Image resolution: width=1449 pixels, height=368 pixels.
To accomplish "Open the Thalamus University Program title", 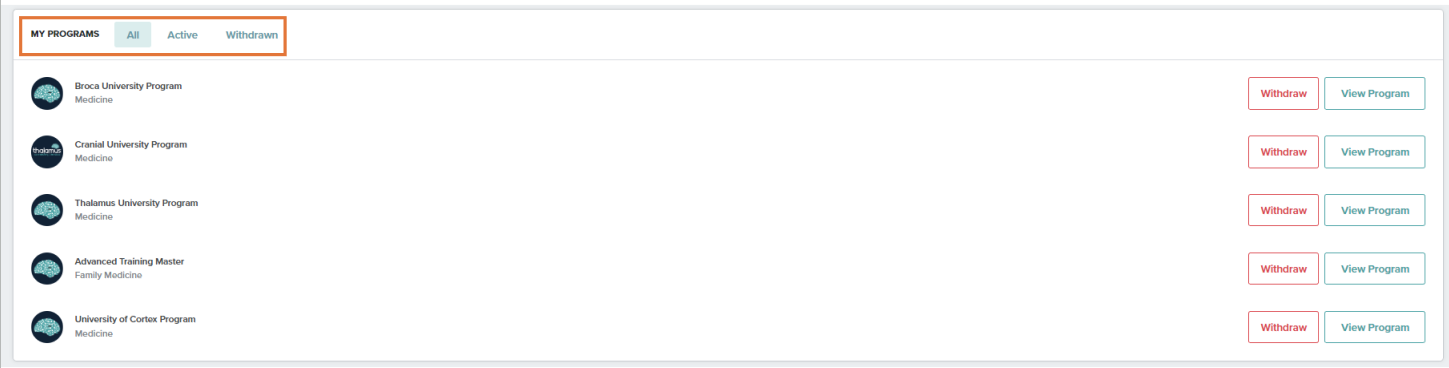I will tap(136, 203).
